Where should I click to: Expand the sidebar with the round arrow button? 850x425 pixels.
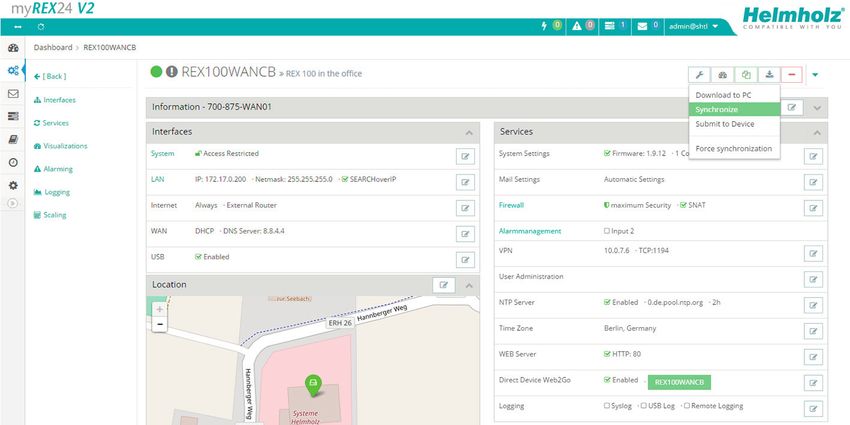(x=13, y=203)
